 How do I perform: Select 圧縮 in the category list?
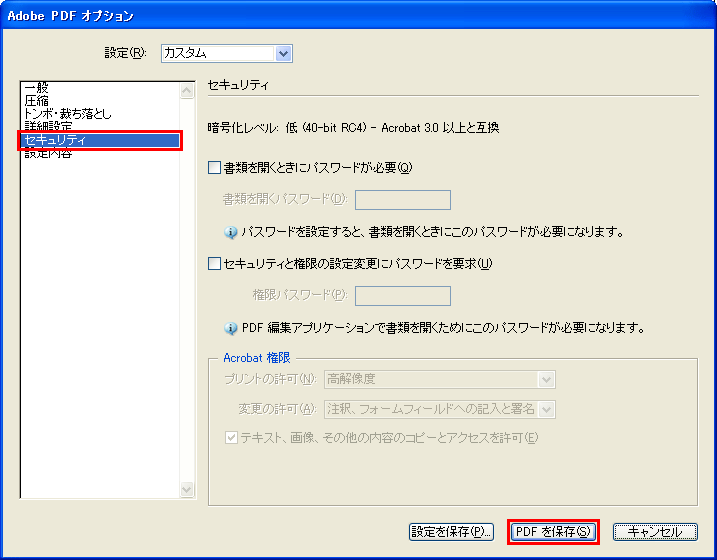[x=37, y=101]
